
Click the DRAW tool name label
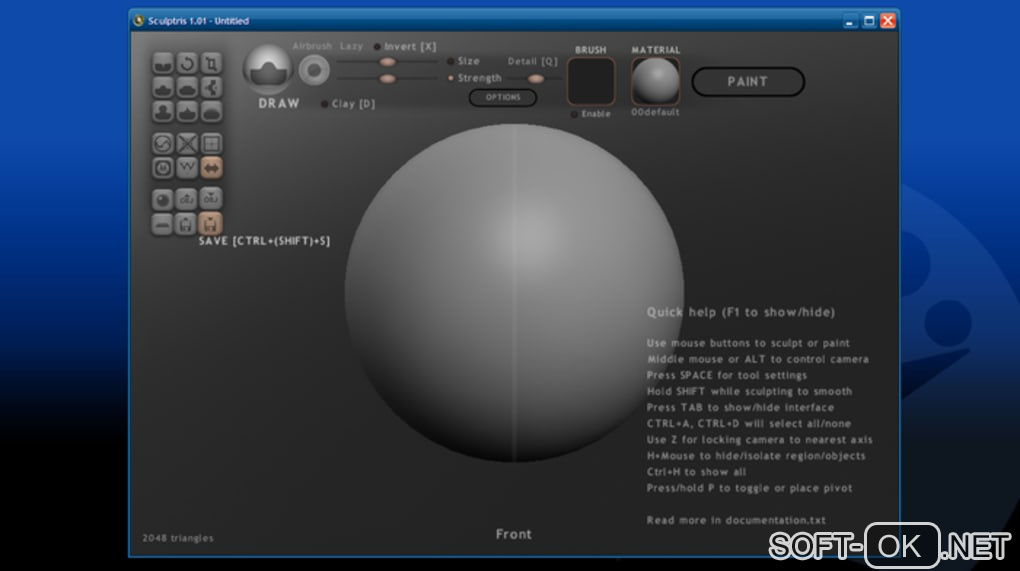279,103
